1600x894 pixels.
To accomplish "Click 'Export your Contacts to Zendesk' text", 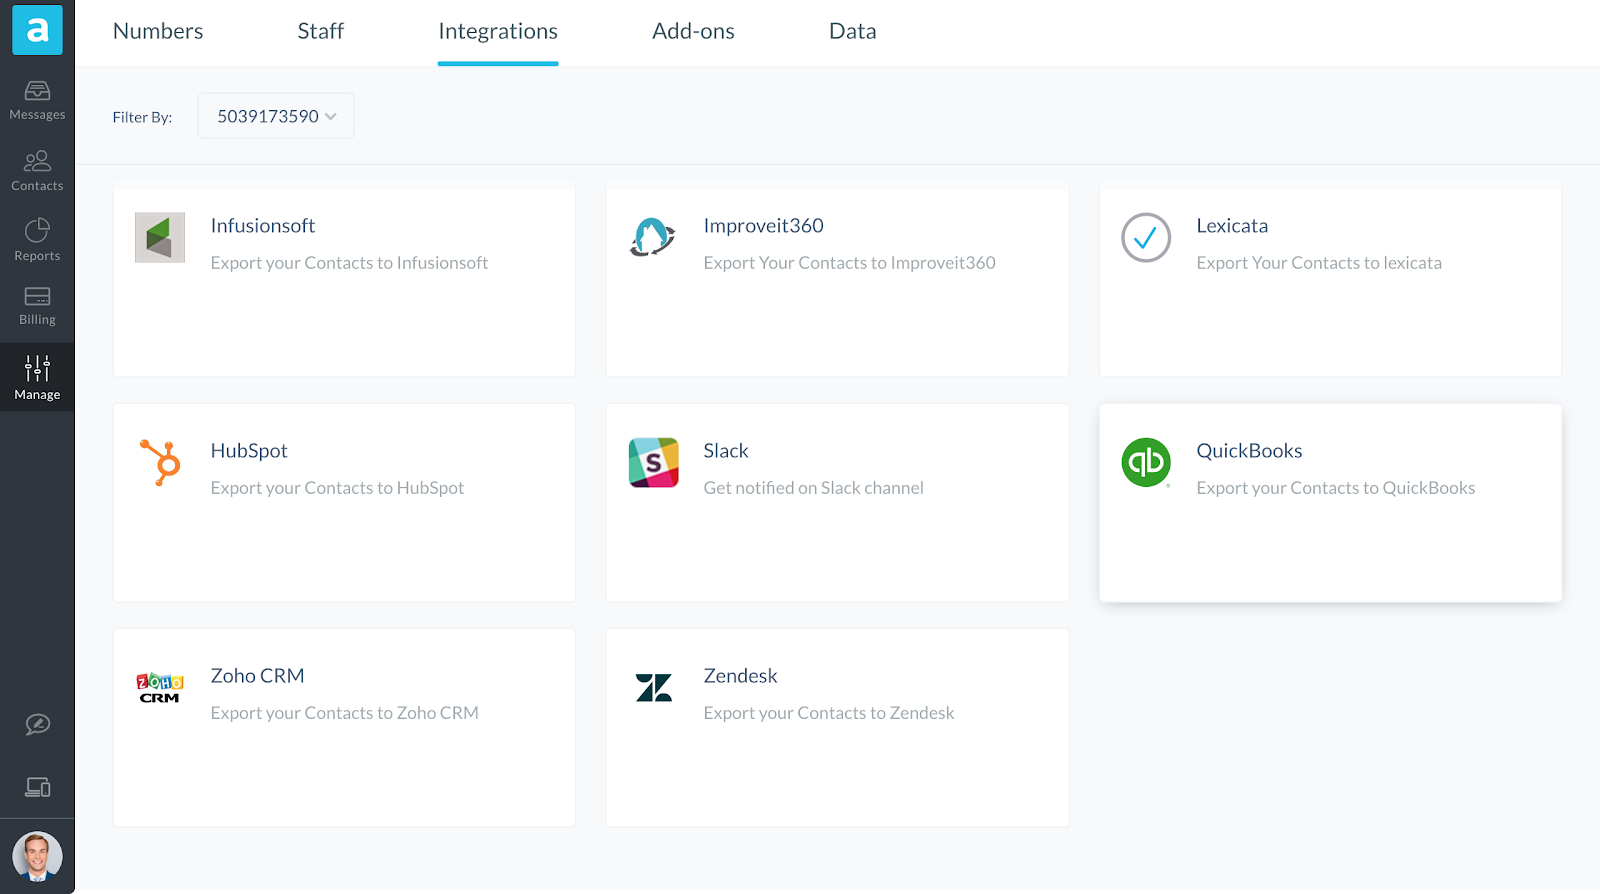I will [x=828, y=713].
